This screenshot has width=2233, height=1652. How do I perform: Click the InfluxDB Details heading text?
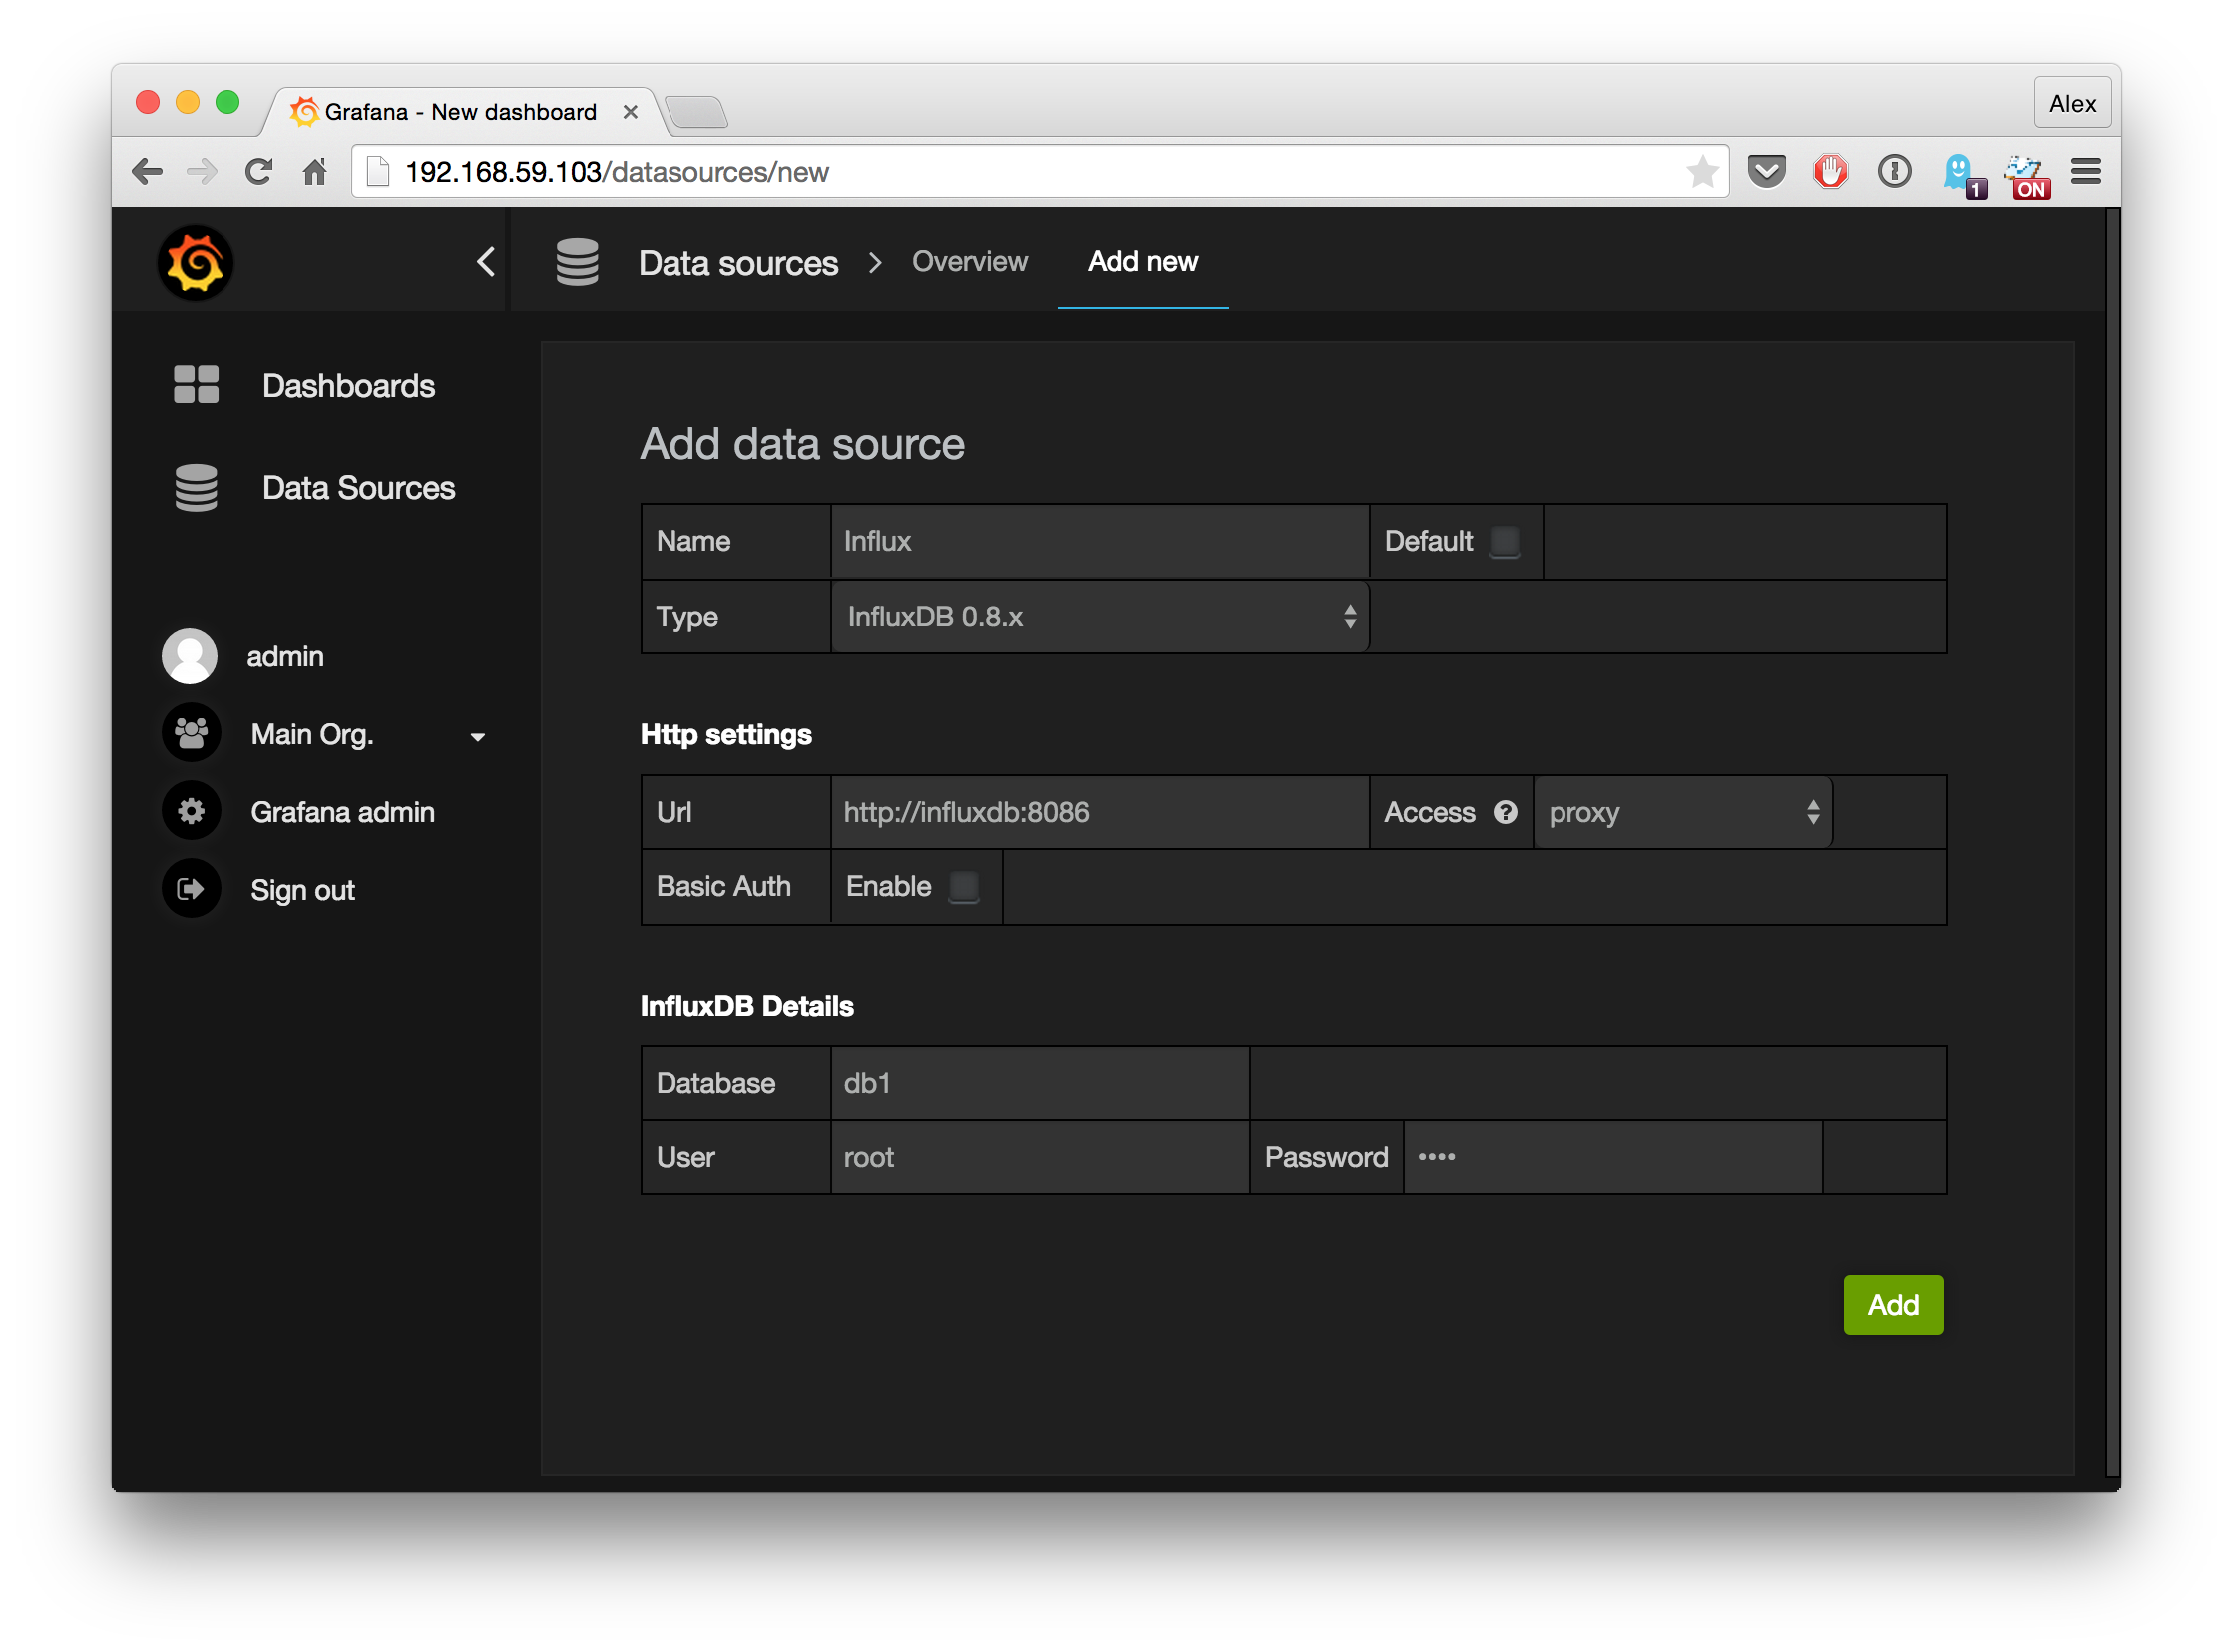click(747, 1005)
